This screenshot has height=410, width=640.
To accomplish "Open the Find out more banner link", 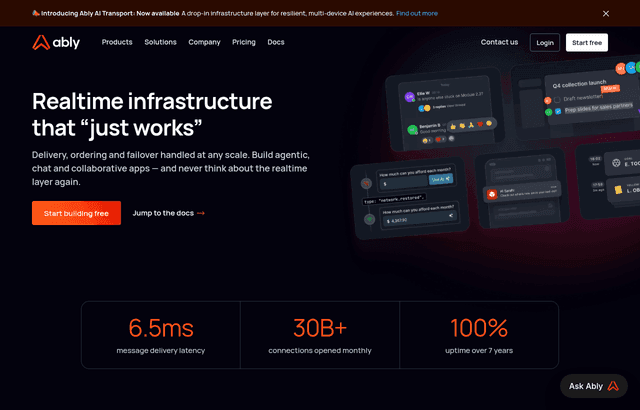I will [x=417, y=13].
